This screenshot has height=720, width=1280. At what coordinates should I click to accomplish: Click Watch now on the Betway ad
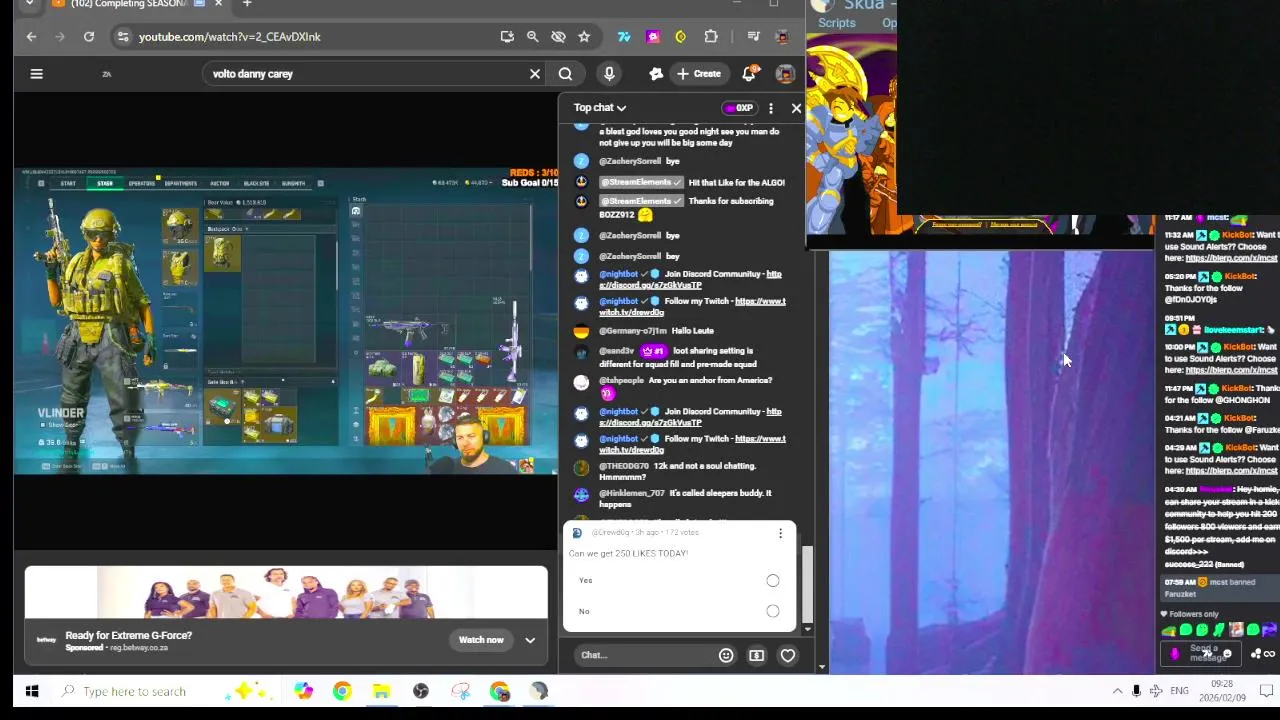coord(481,641)
